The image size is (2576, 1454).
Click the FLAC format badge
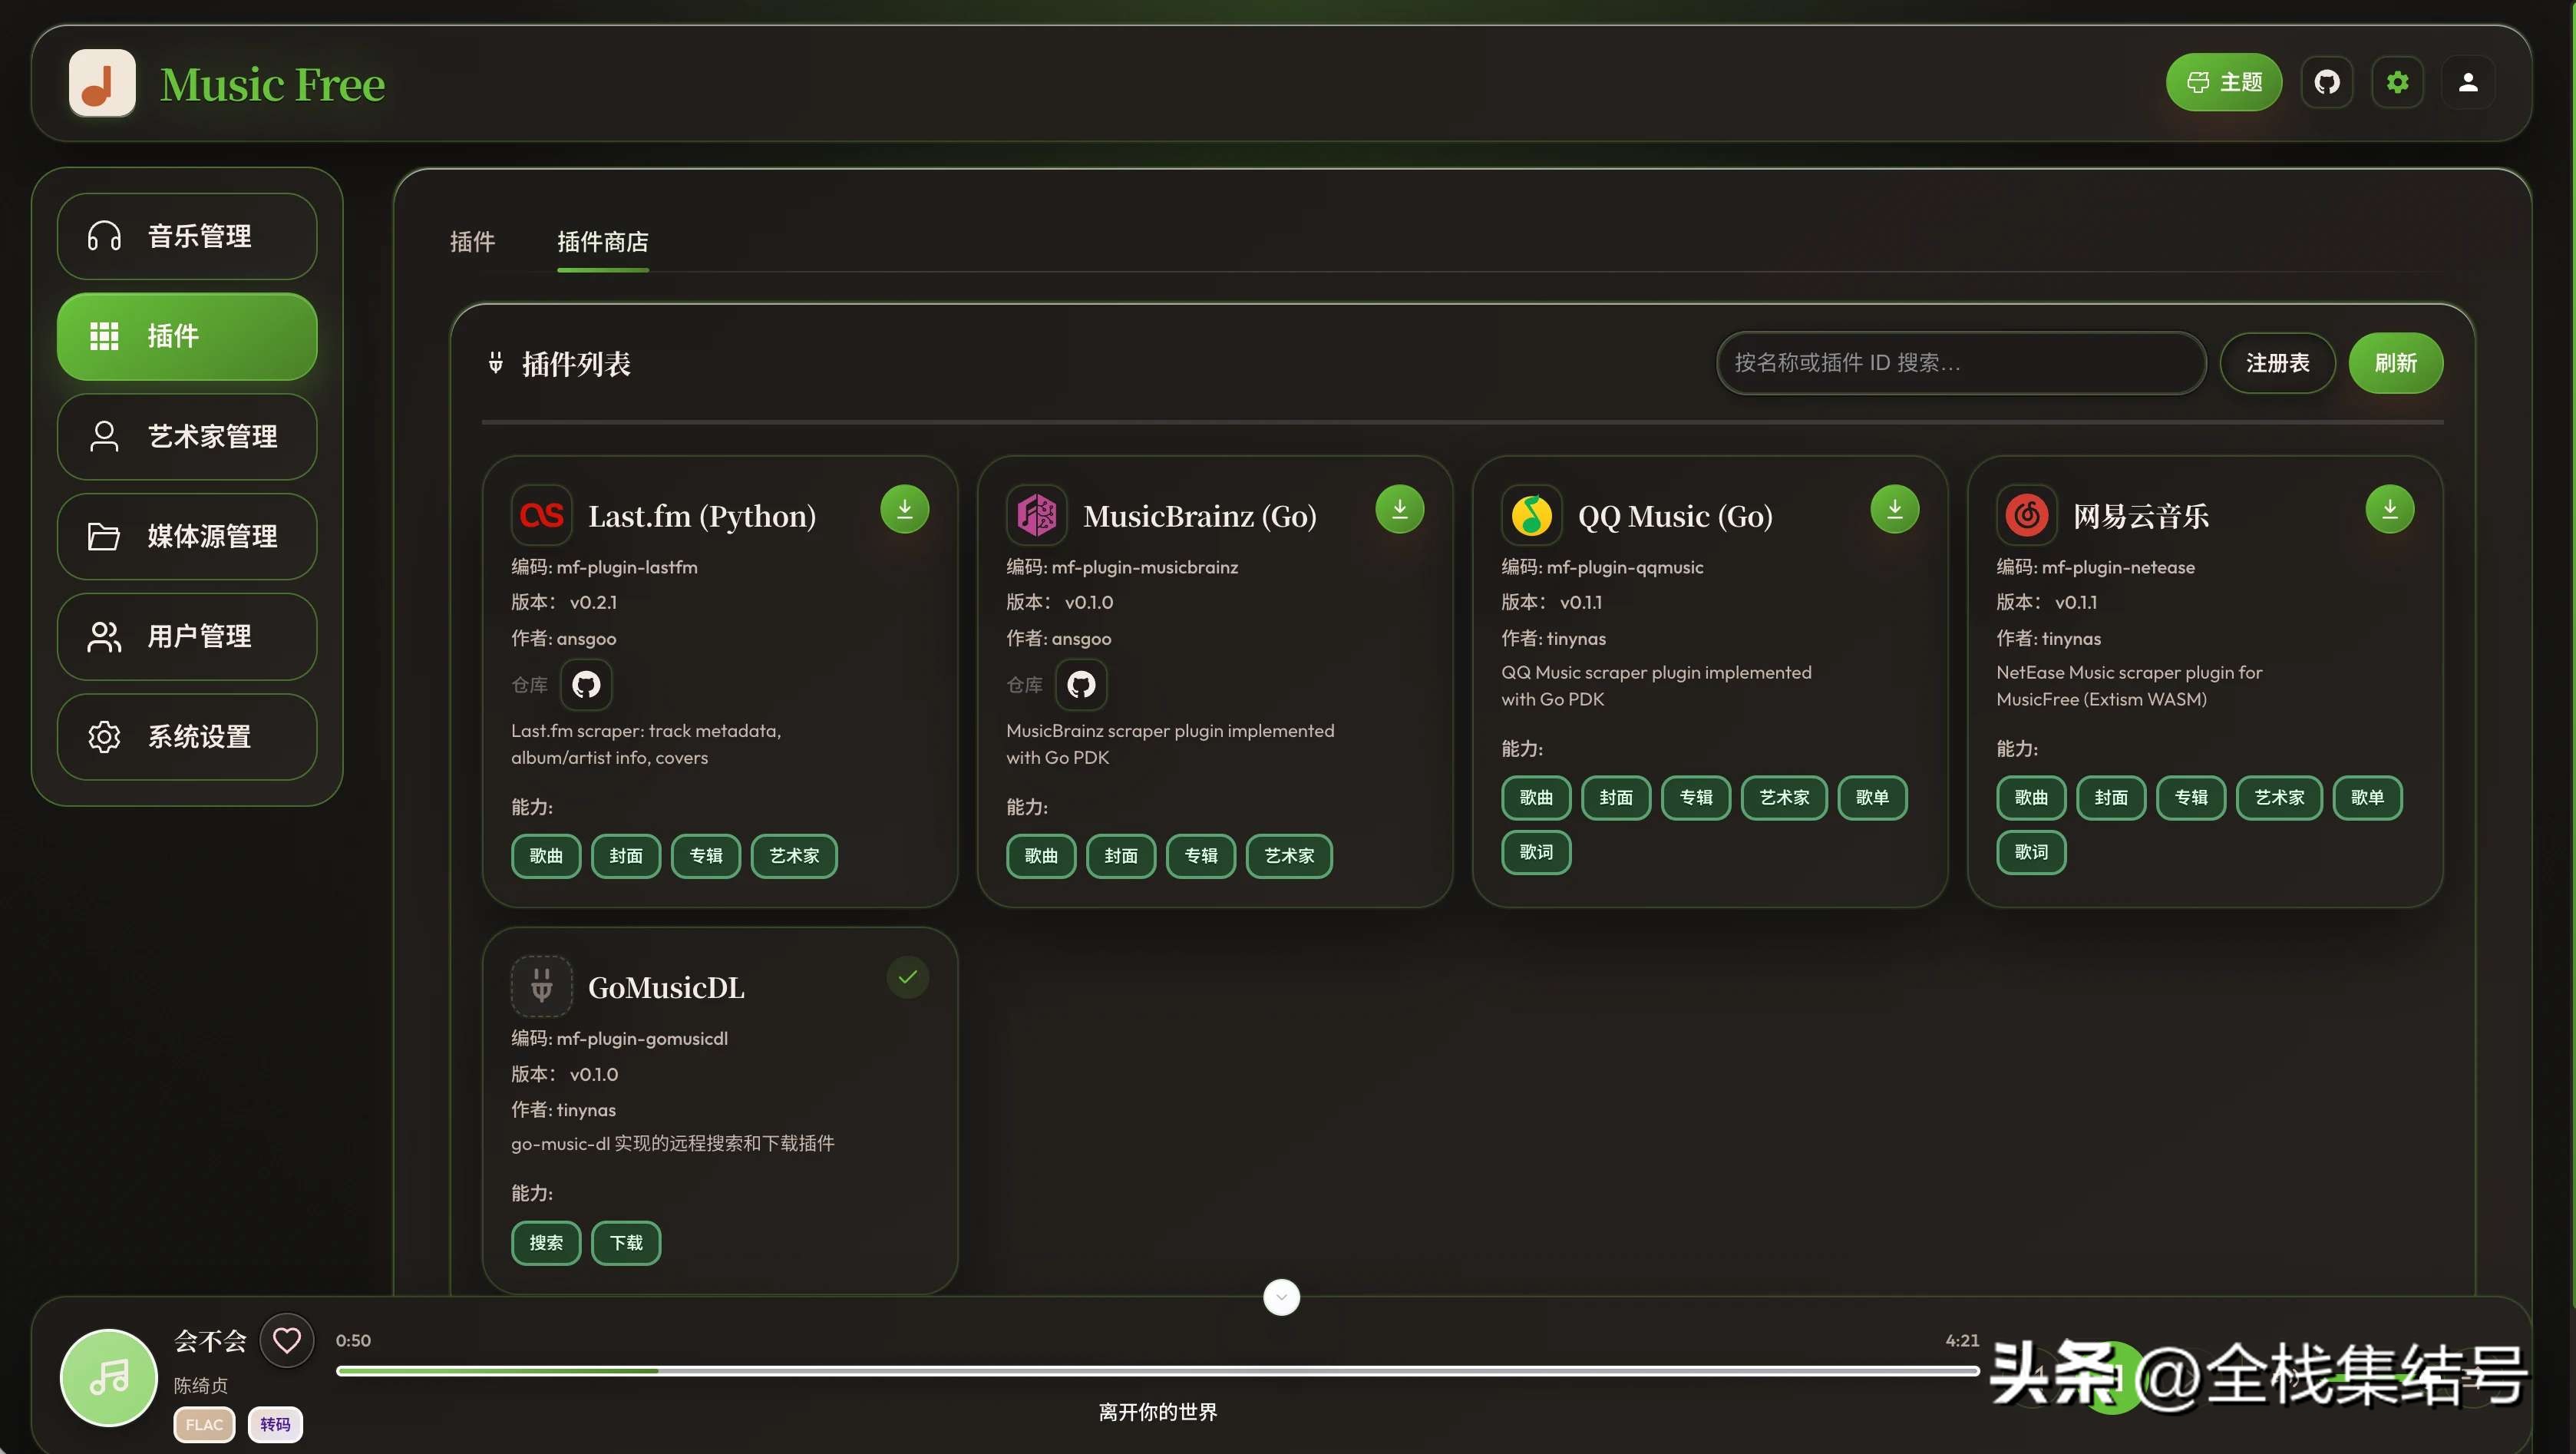[204, 1425]
